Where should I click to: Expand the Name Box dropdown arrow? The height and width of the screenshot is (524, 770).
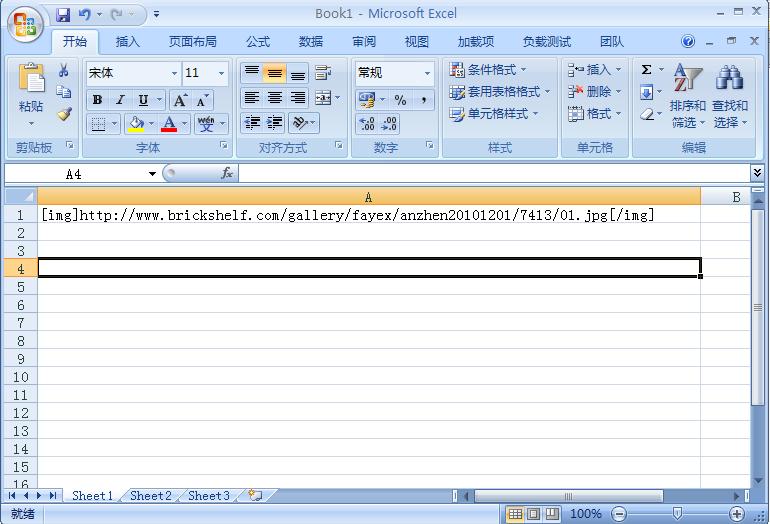[x=152, y=174]
